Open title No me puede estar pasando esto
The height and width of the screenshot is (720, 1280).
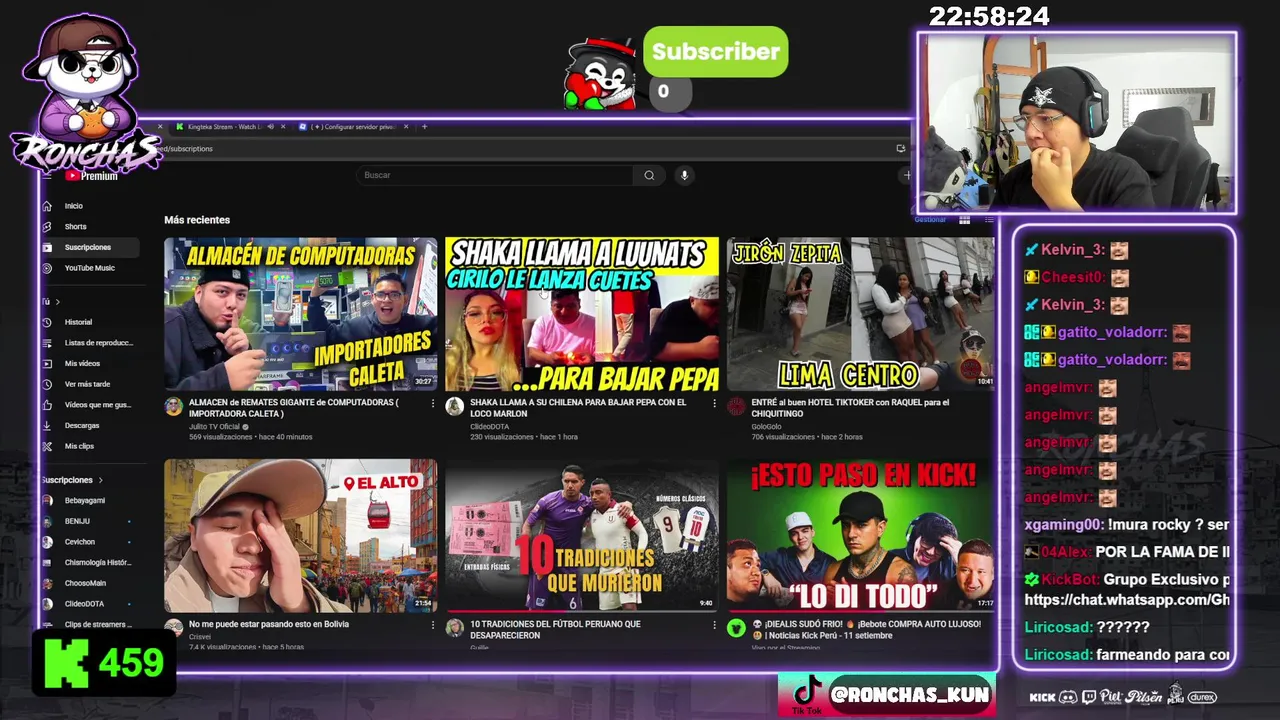coord(269,624)
